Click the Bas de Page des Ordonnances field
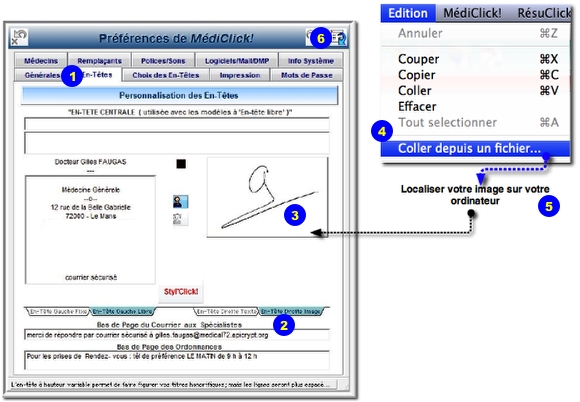580x402 pixels. tap(177, 360)
